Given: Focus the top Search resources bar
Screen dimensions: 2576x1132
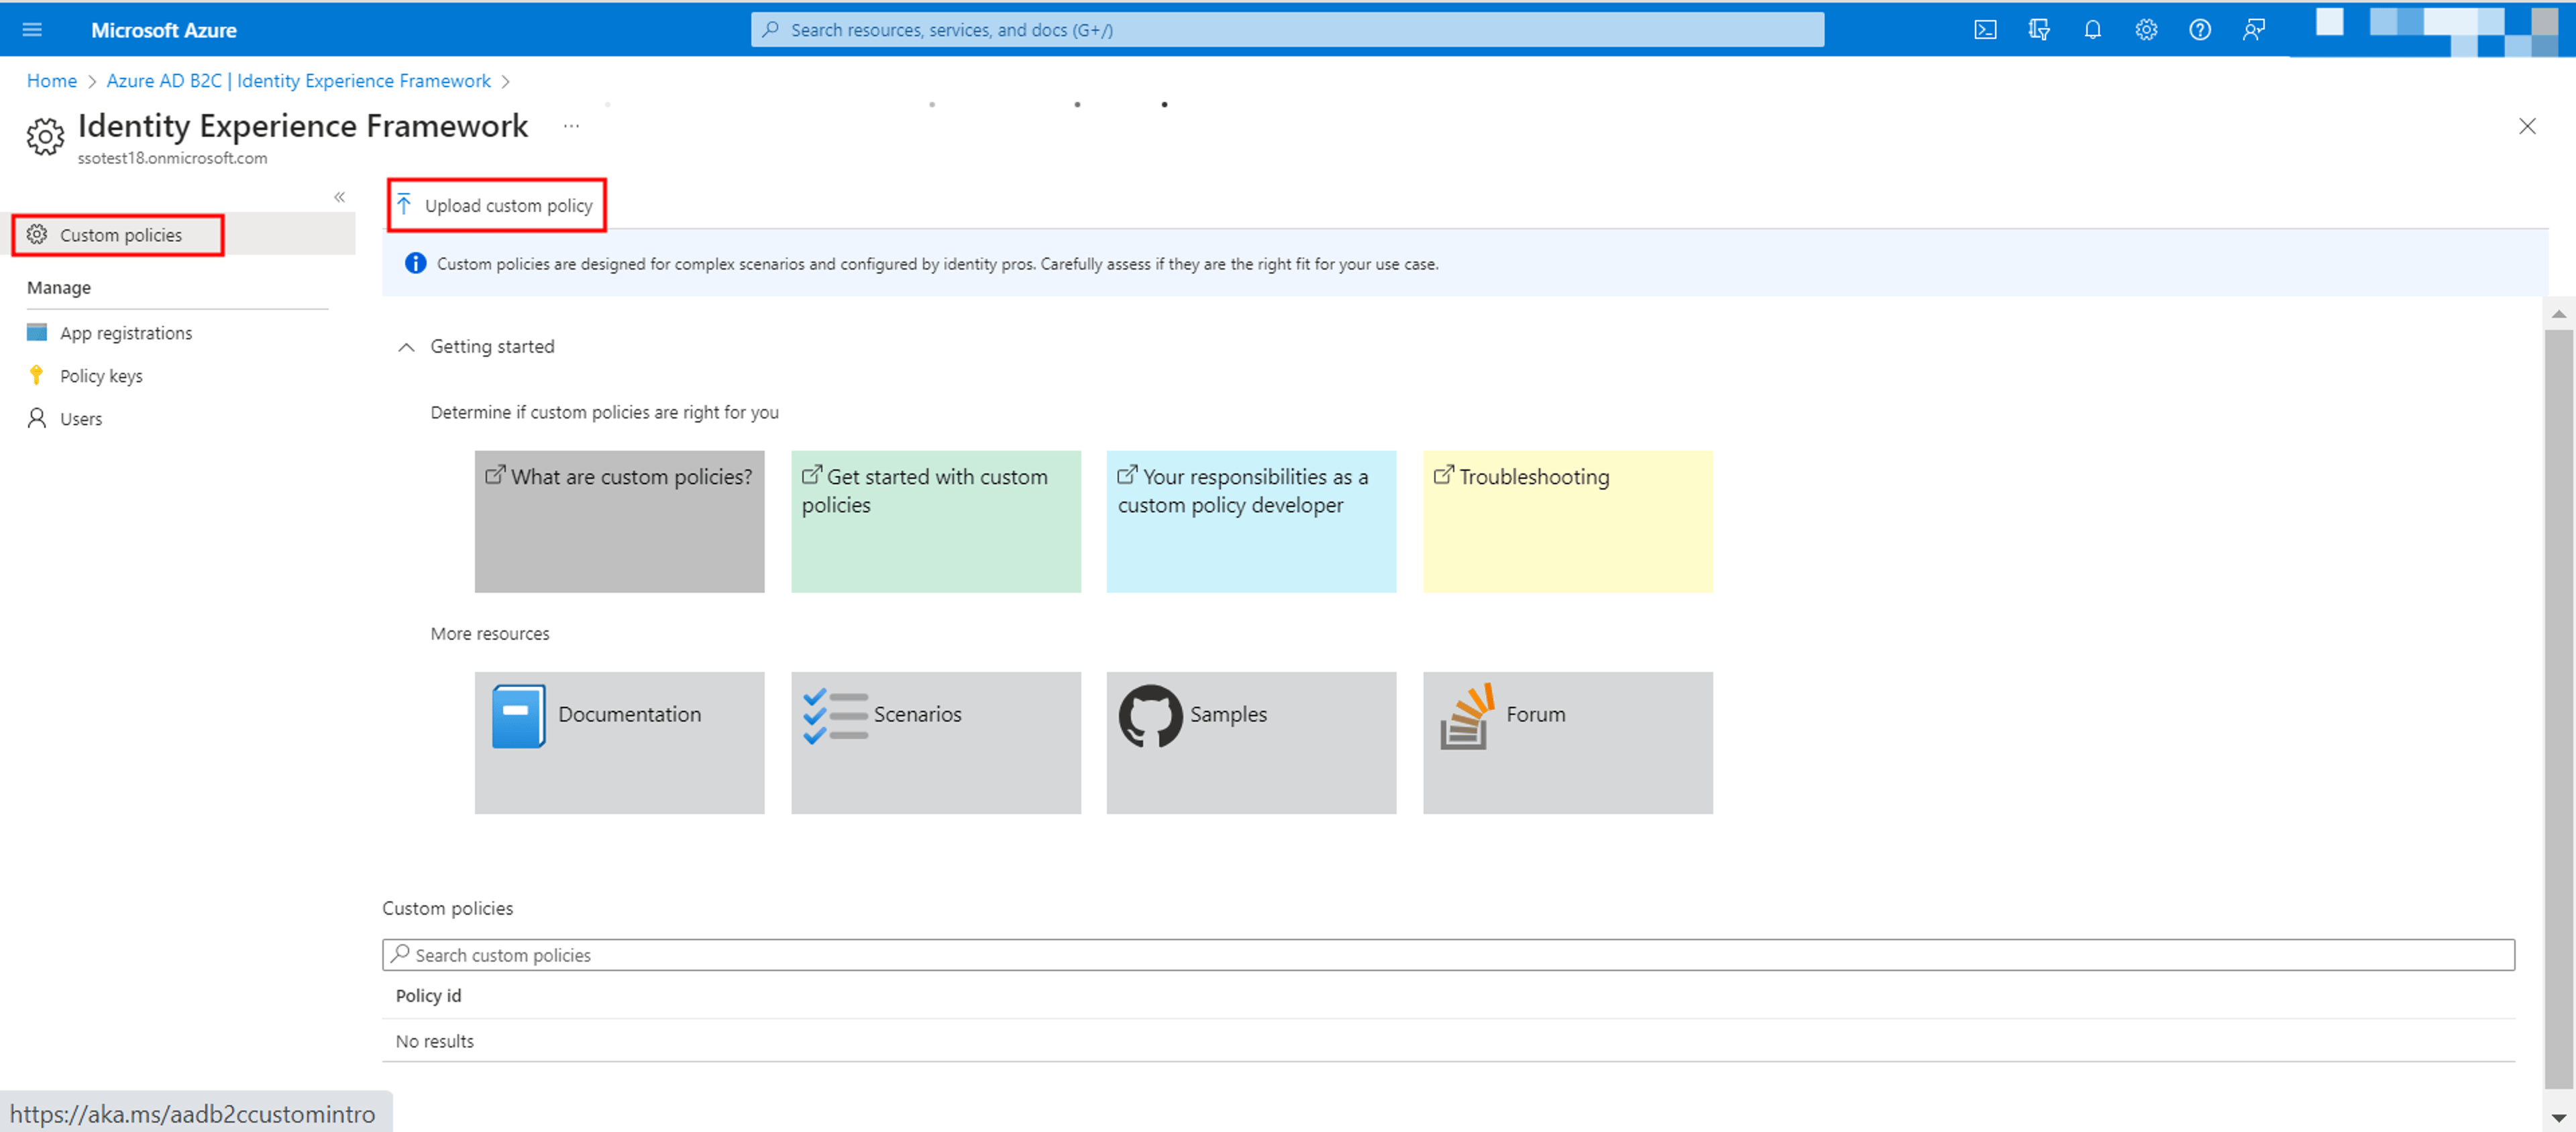Looking at the screenshot, I should [x=1287, y=30].
